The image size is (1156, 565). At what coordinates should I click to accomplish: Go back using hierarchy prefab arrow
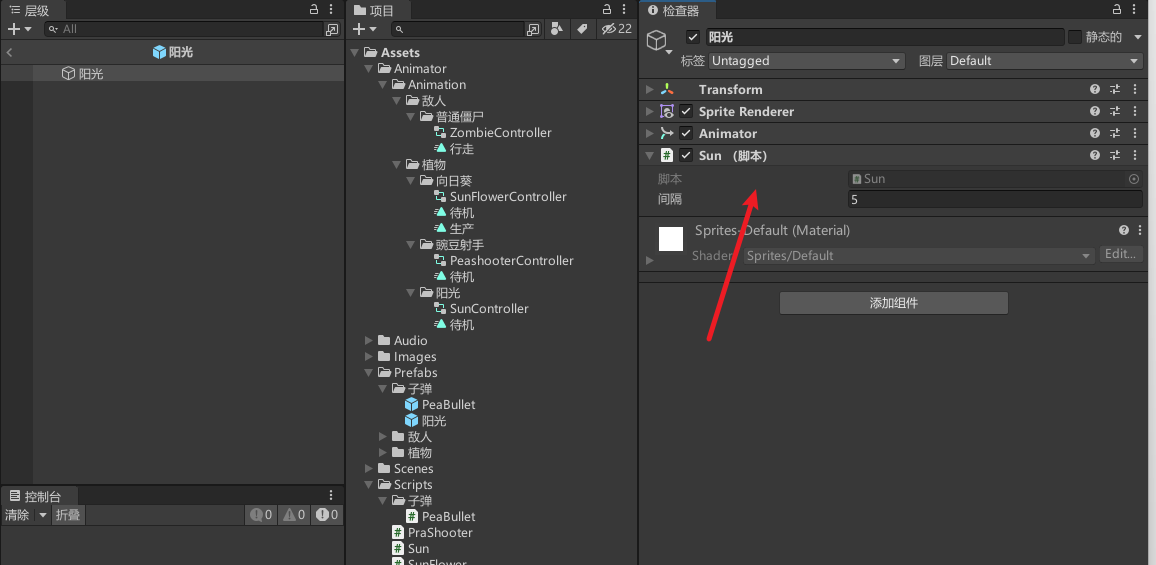click(10, 52)
